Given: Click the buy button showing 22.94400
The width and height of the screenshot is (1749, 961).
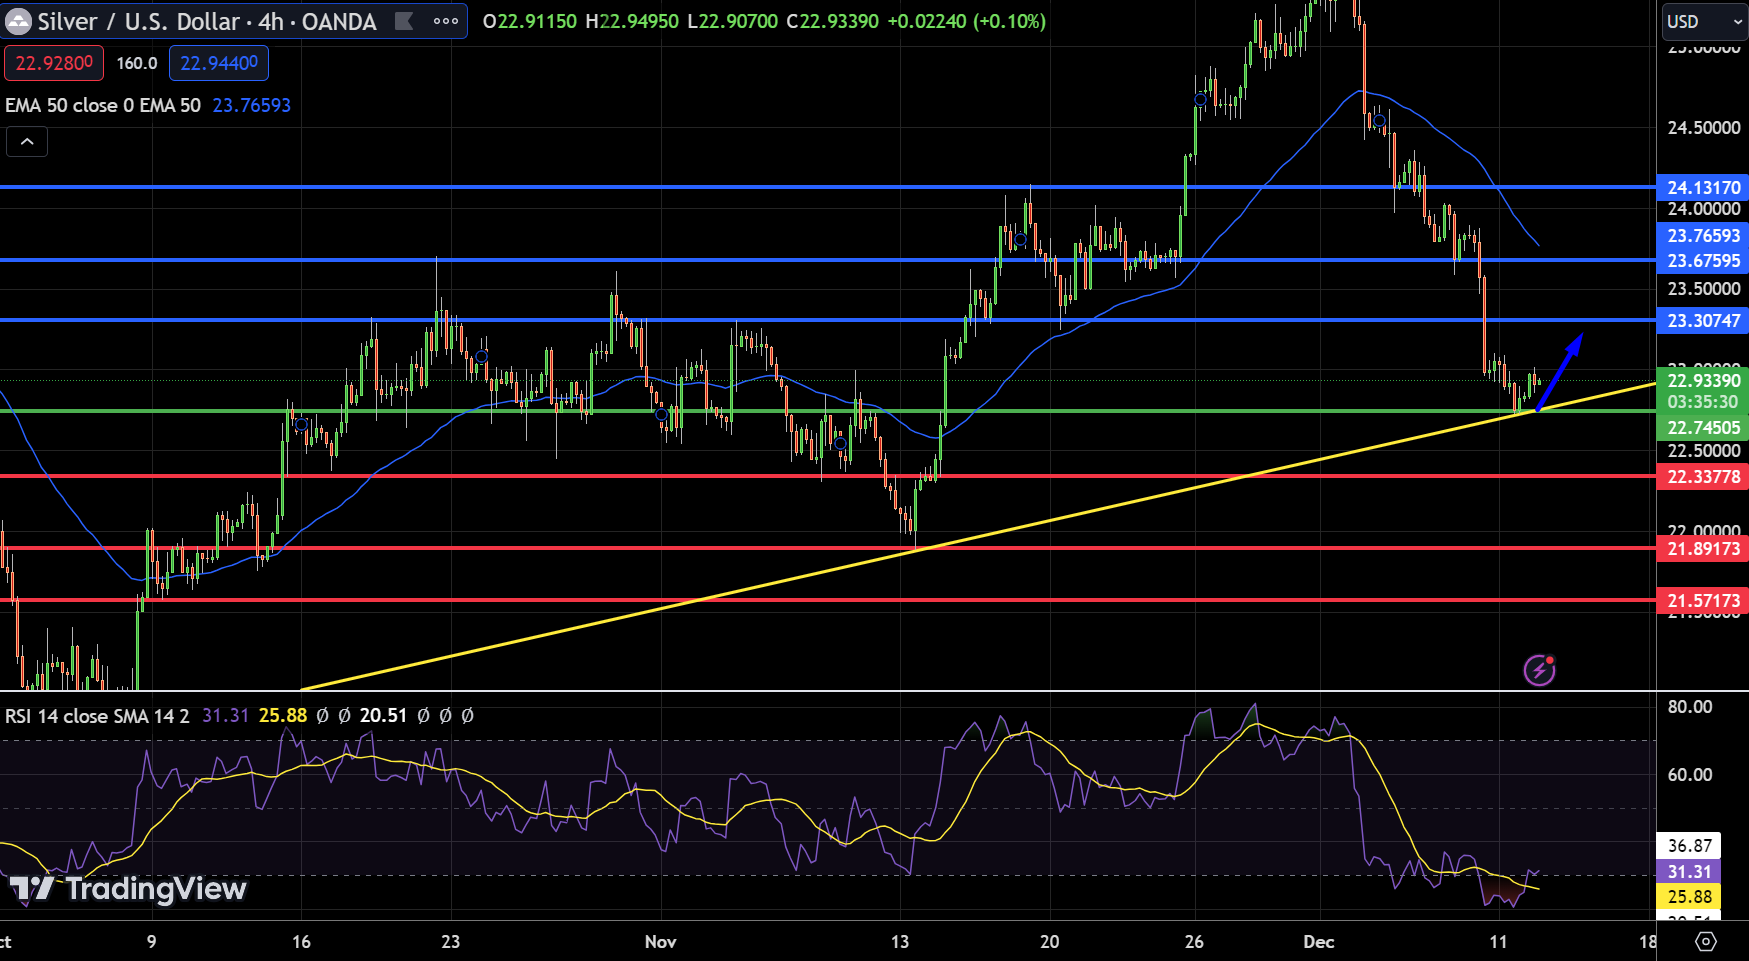Looking at the screenshot, I should pyautogui.click(x=218, y=63).
